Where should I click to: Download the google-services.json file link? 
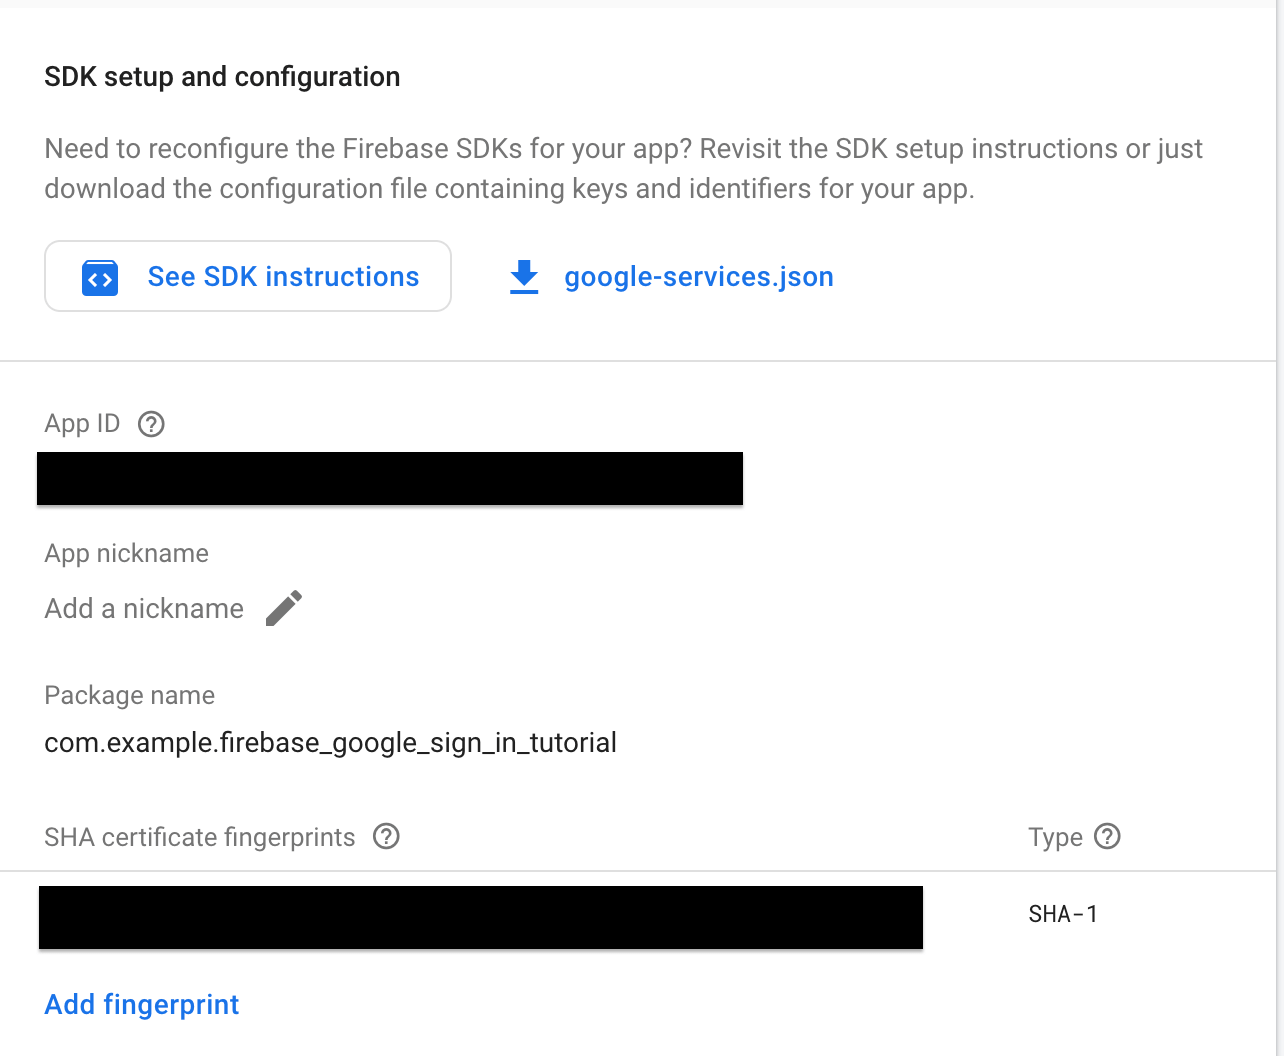click(x=699, y=277)
